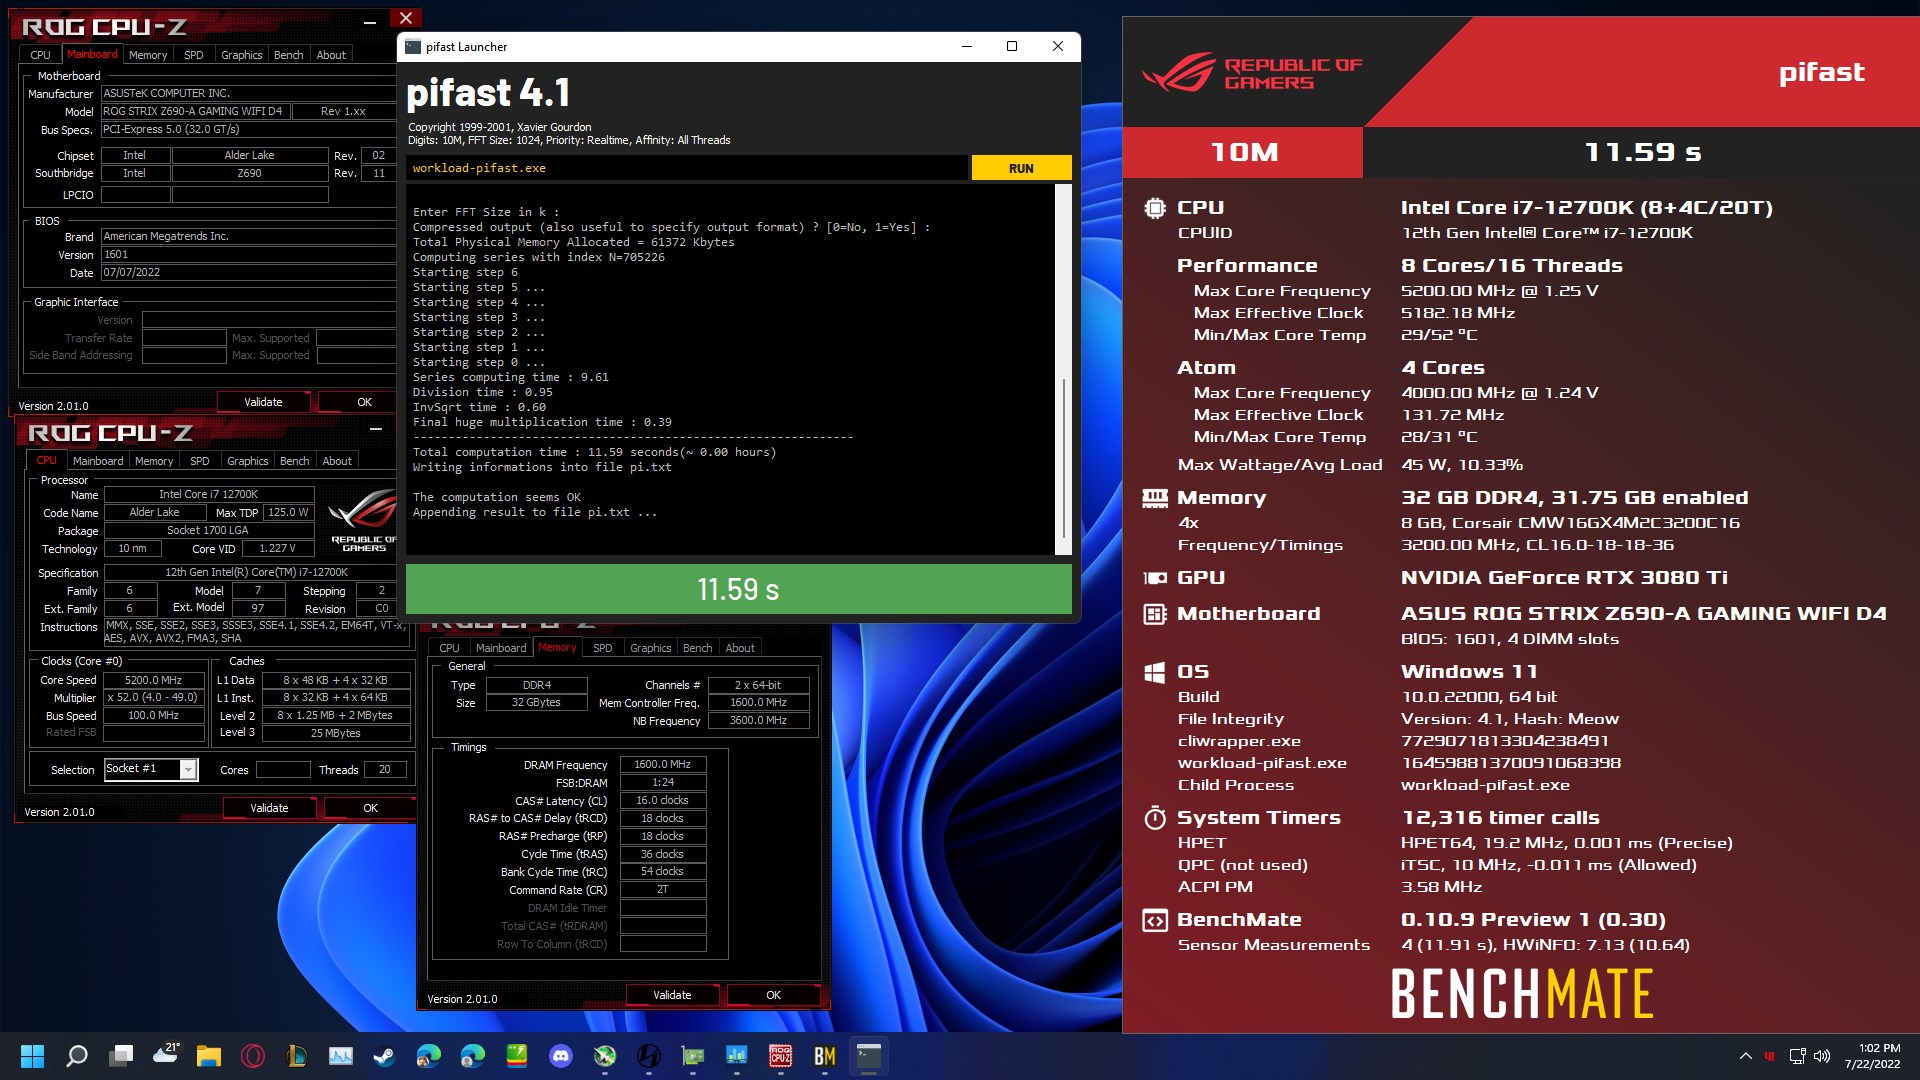Click the Memory module icon in BenchMate panel
The image size is (1920, 1080).
tap(1155, 498)
